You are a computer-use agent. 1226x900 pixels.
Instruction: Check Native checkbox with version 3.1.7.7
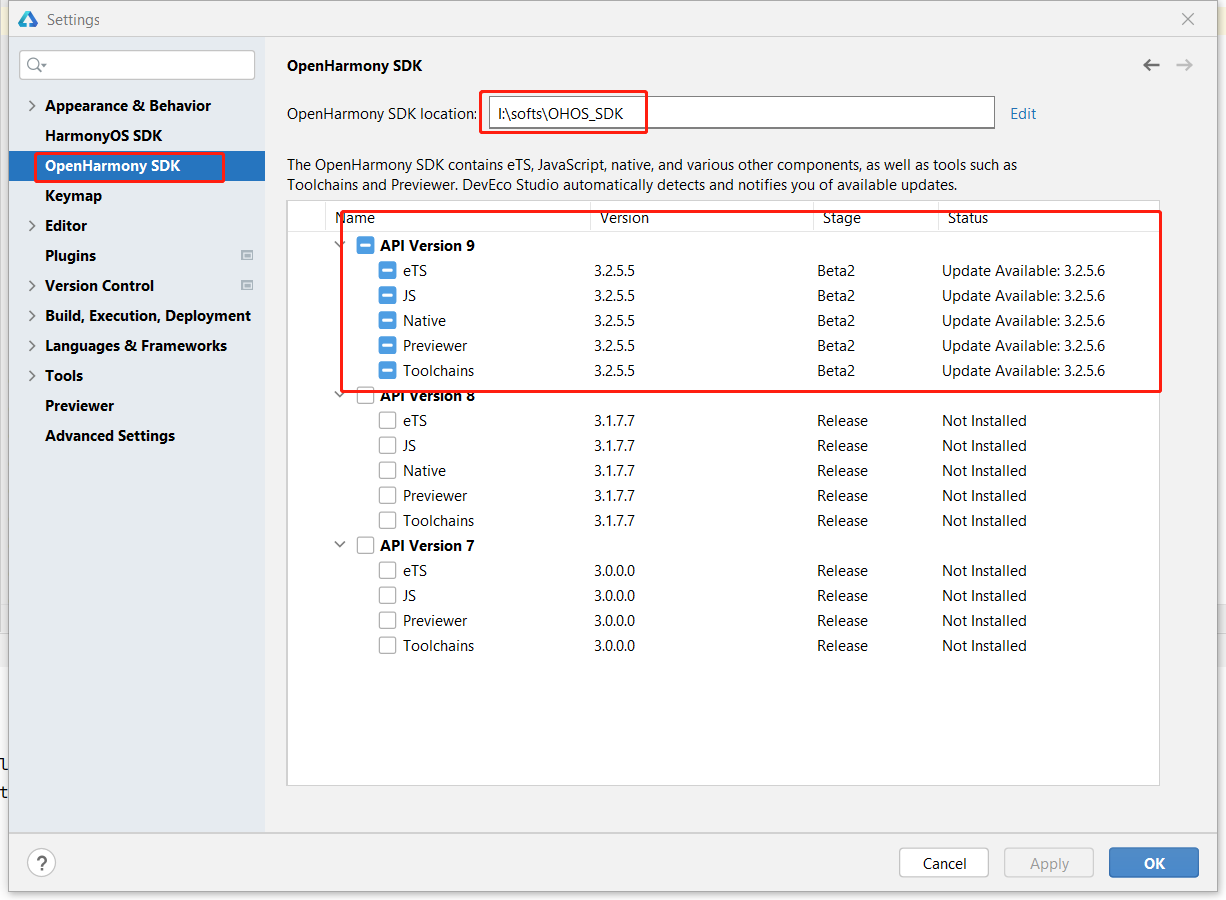coord(387,470)
